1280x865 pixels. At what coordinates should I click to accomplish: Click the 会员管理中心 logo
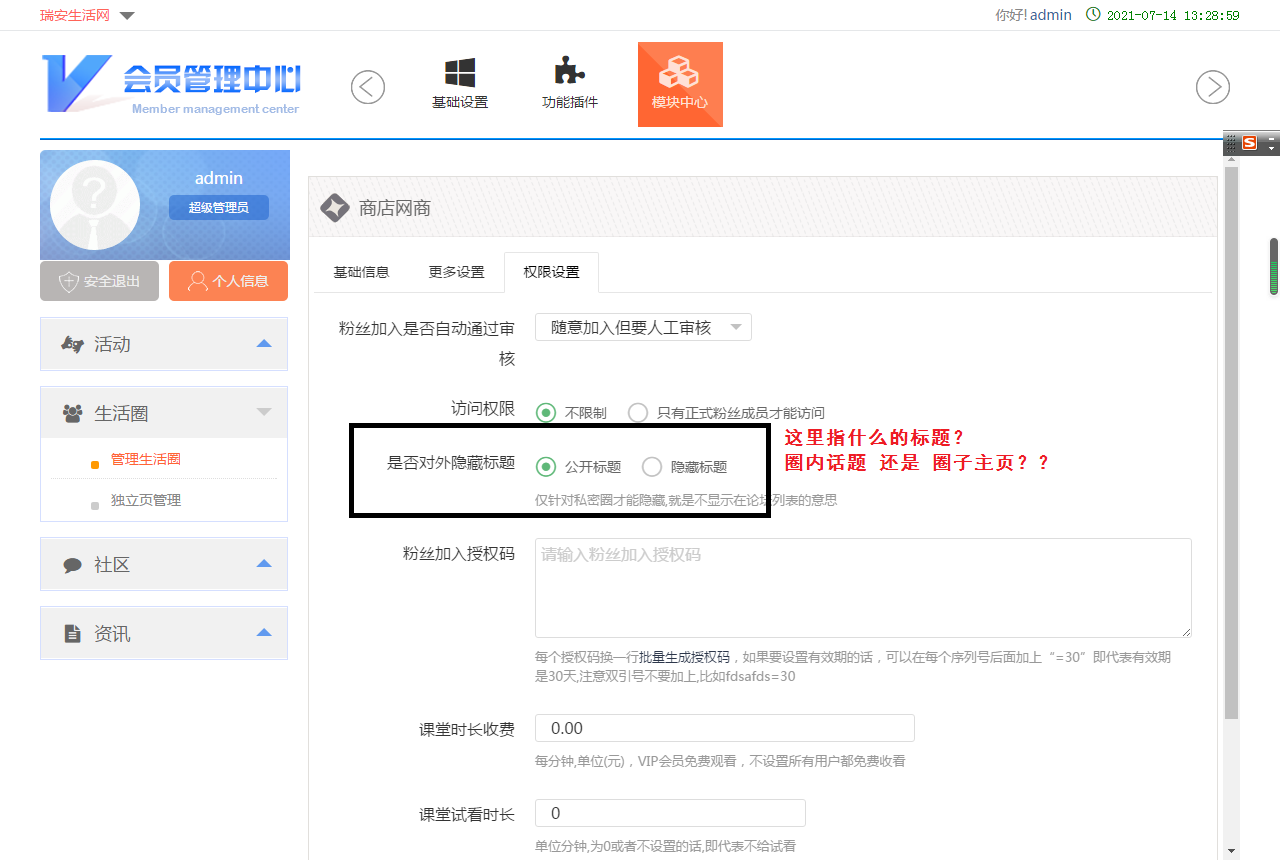tap(171, 84)
